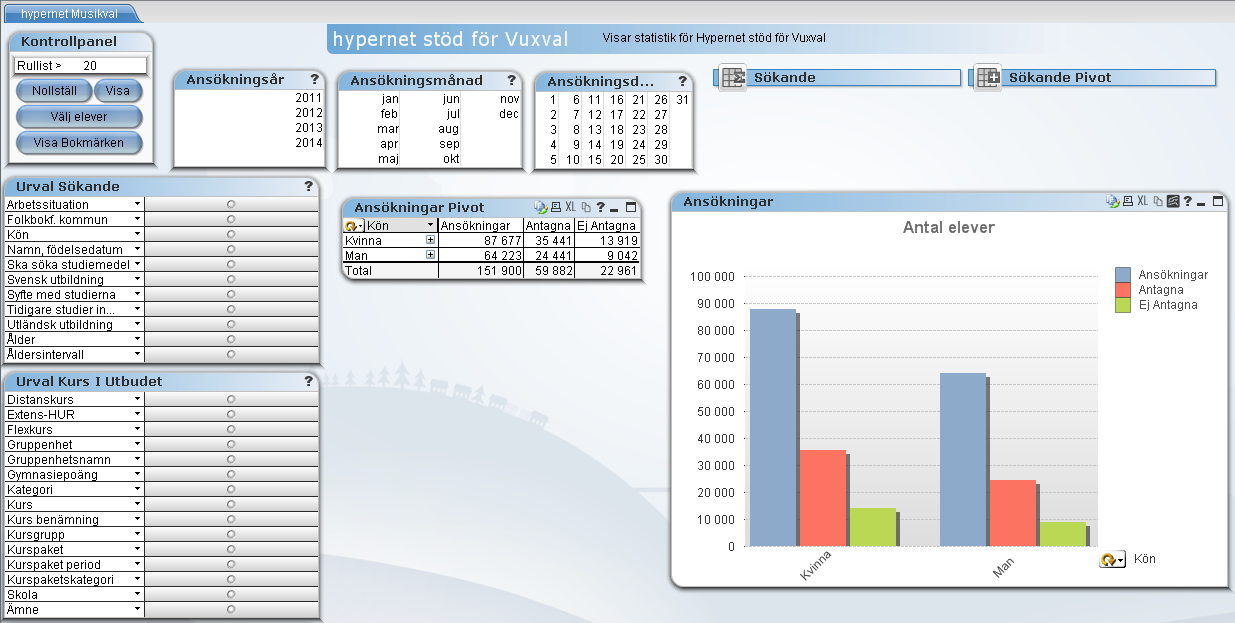The height and width of the screenshot is (623, 1235).
Task: Click the selection indicator in the Distanskurs row
Action: click(x=231, y=399)
